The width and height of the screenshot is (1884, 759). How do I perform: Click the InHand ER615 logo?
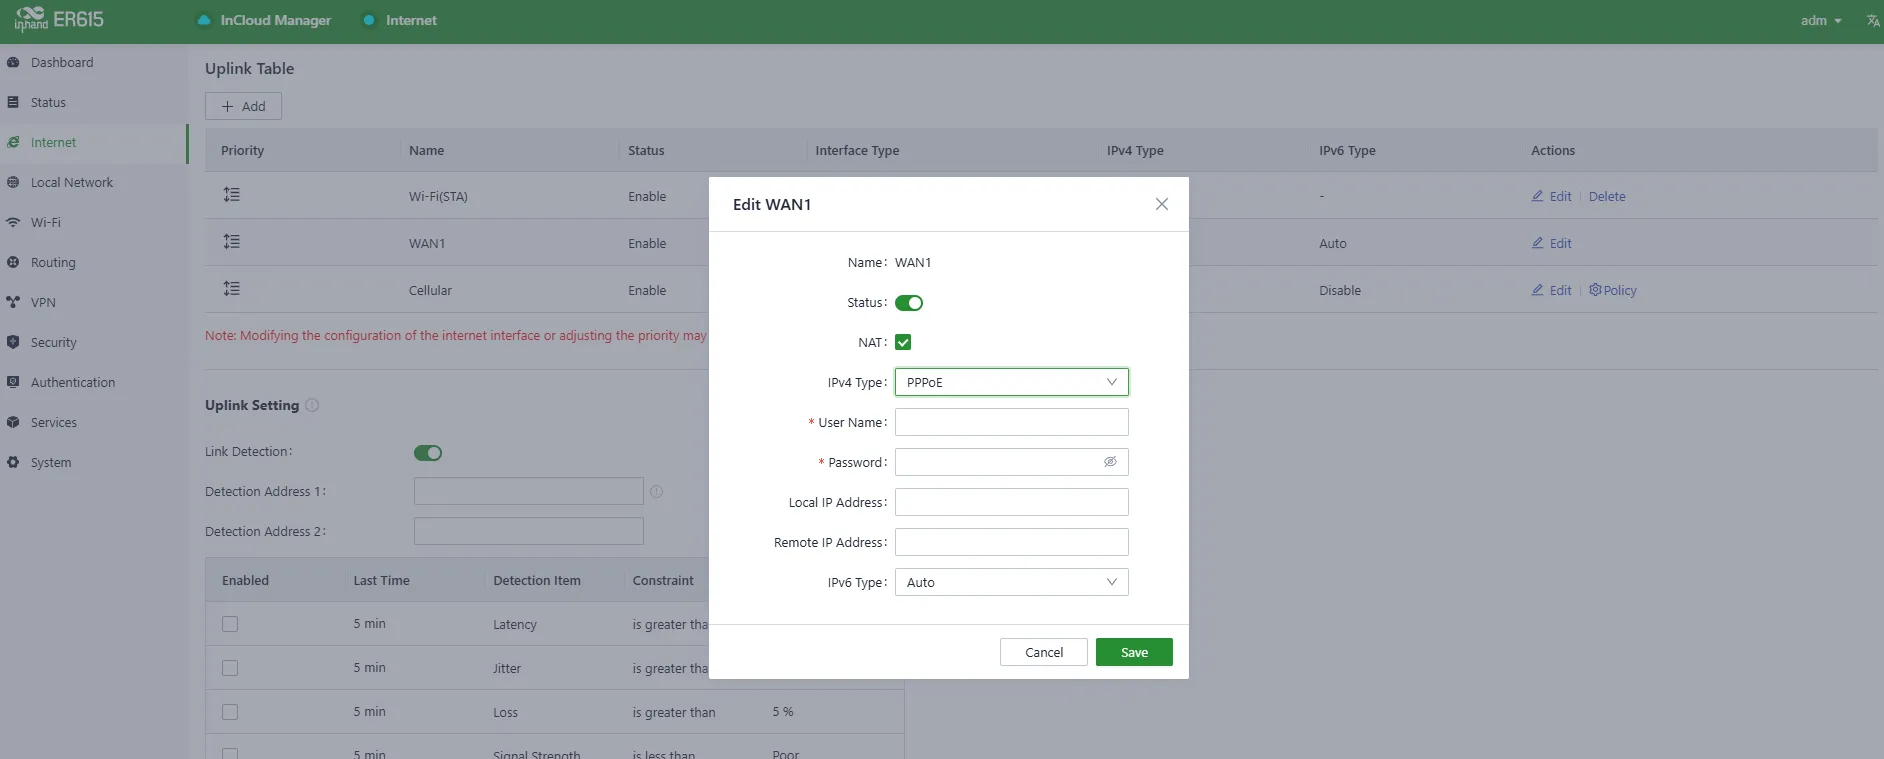coord(59,19)
